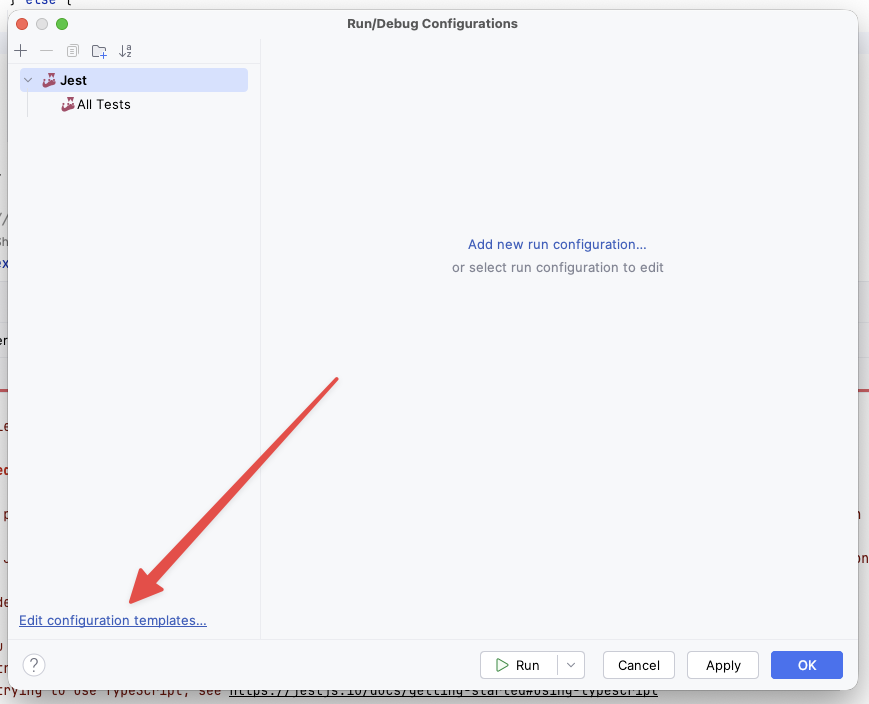Close the dialog with the red button

coord(22,23)
